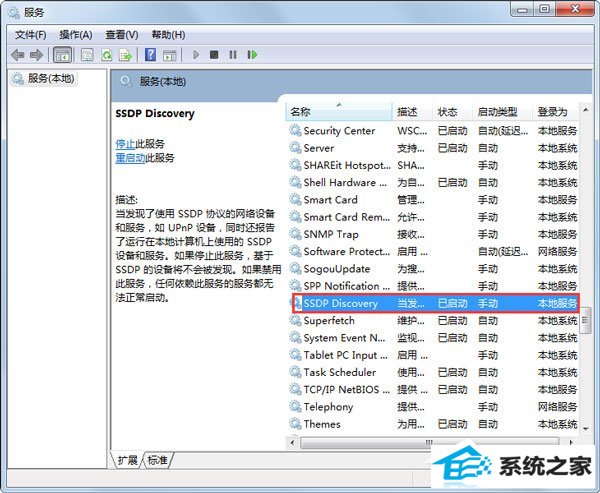
Task: Click the Back arrow toolbar icon
Action: coord(18,55)
